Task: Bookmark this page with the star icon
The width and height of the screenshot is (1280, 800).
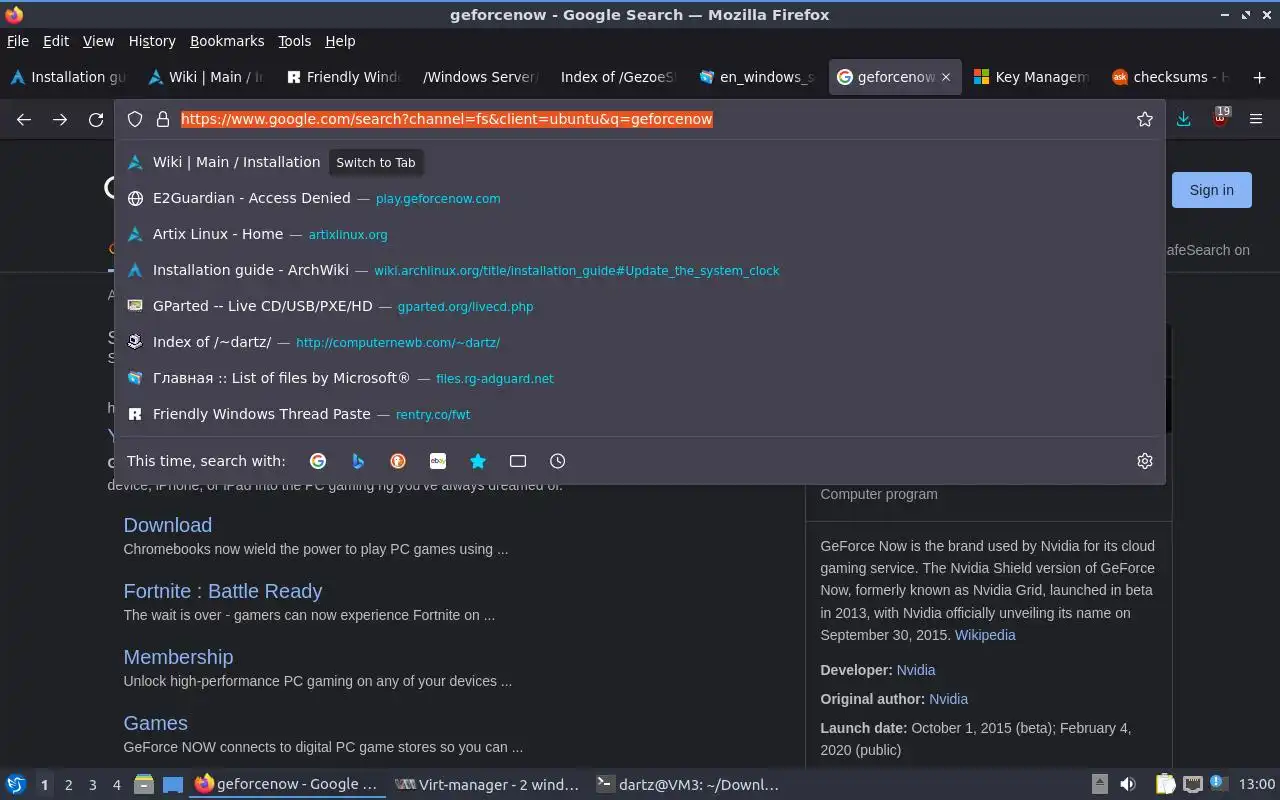Action: (x=1145, y=119)
